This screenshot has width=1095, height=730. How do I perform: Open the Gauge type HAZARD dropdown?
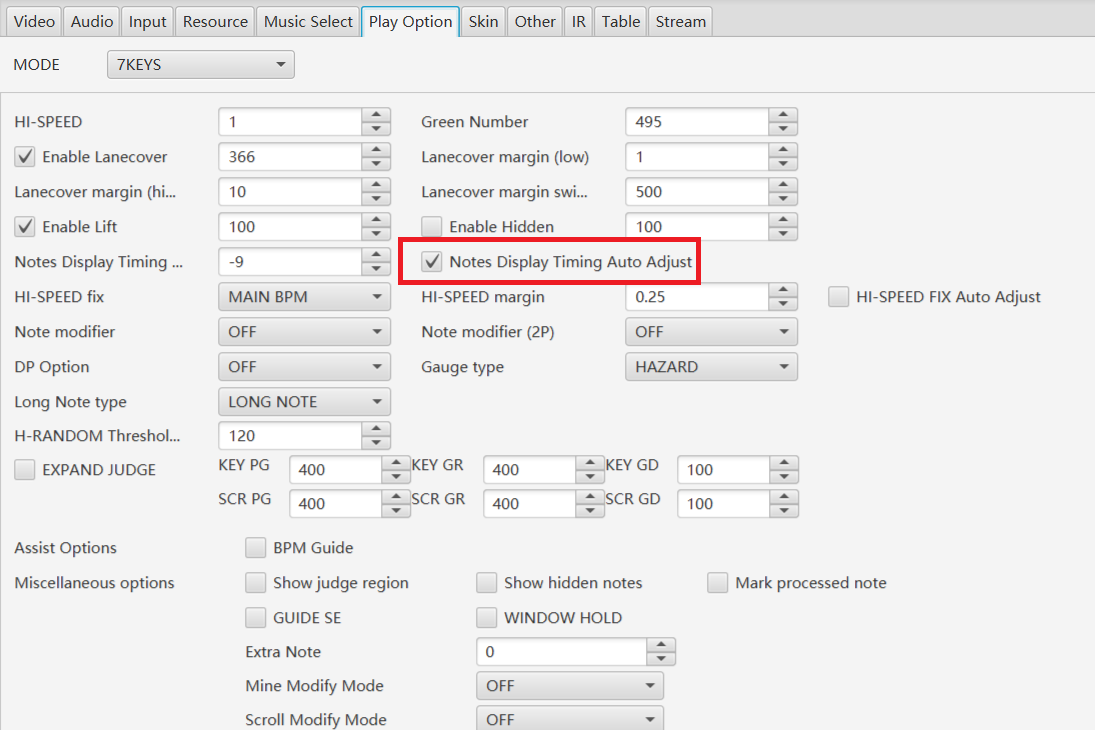(711, 367)
